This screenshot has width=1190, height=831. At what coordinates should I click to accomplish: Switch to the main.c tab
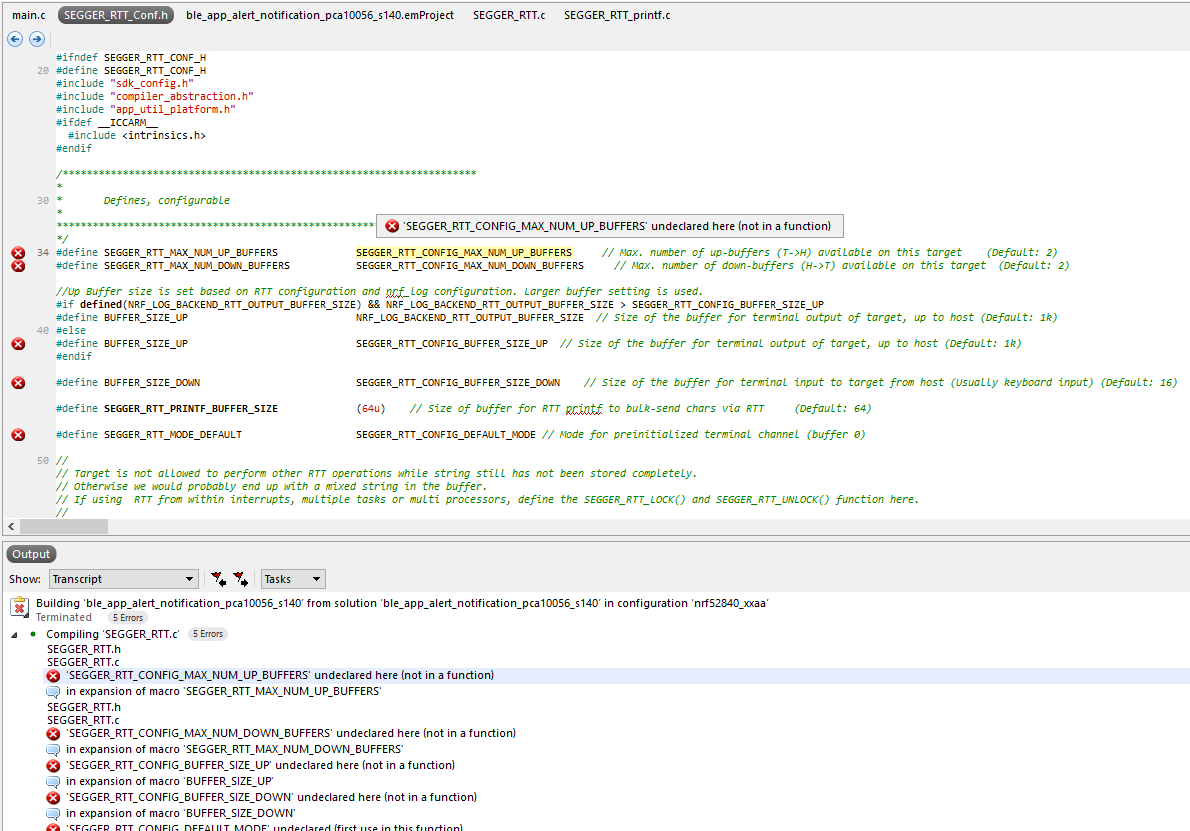coord(29,15)
